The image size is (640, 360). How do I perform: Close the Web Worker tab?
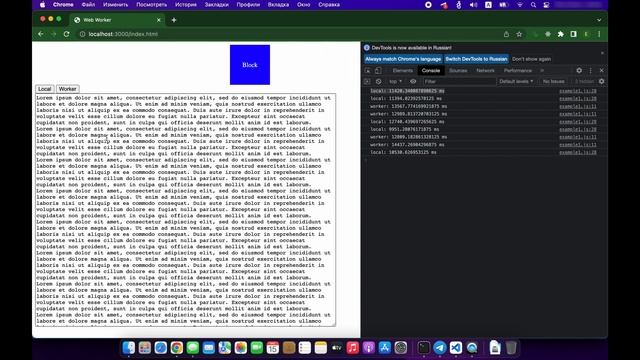point(159,20)
